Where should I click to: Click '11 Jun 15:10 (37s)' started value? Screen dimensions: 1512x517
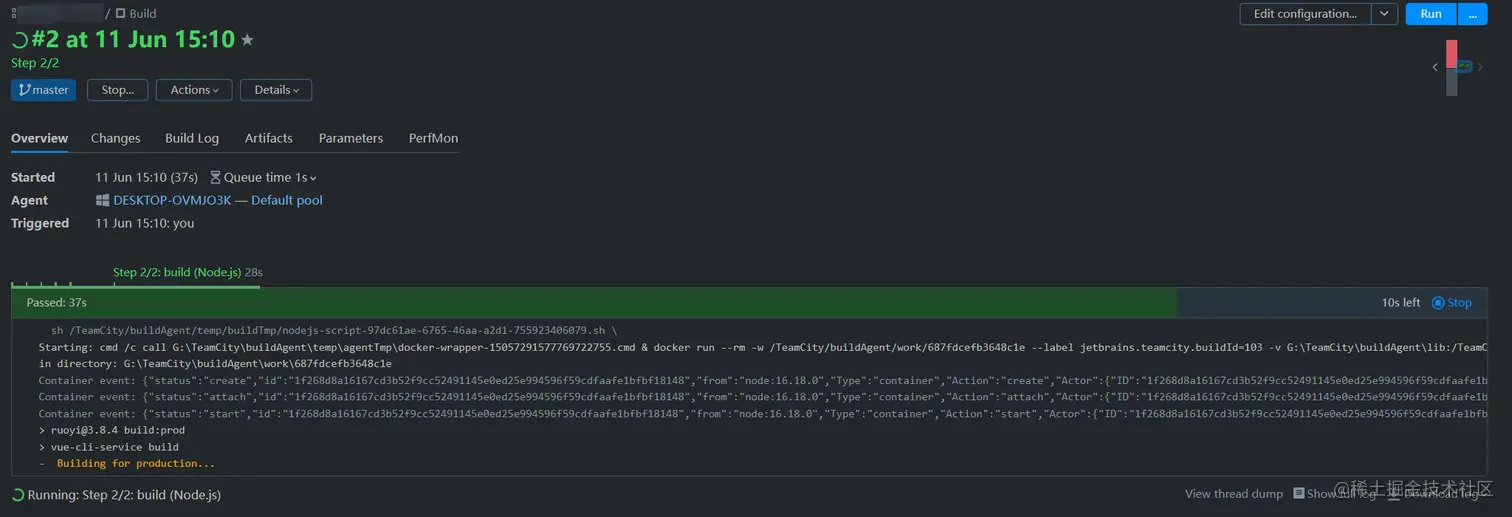pyautogui.click(x=146, y=177)
